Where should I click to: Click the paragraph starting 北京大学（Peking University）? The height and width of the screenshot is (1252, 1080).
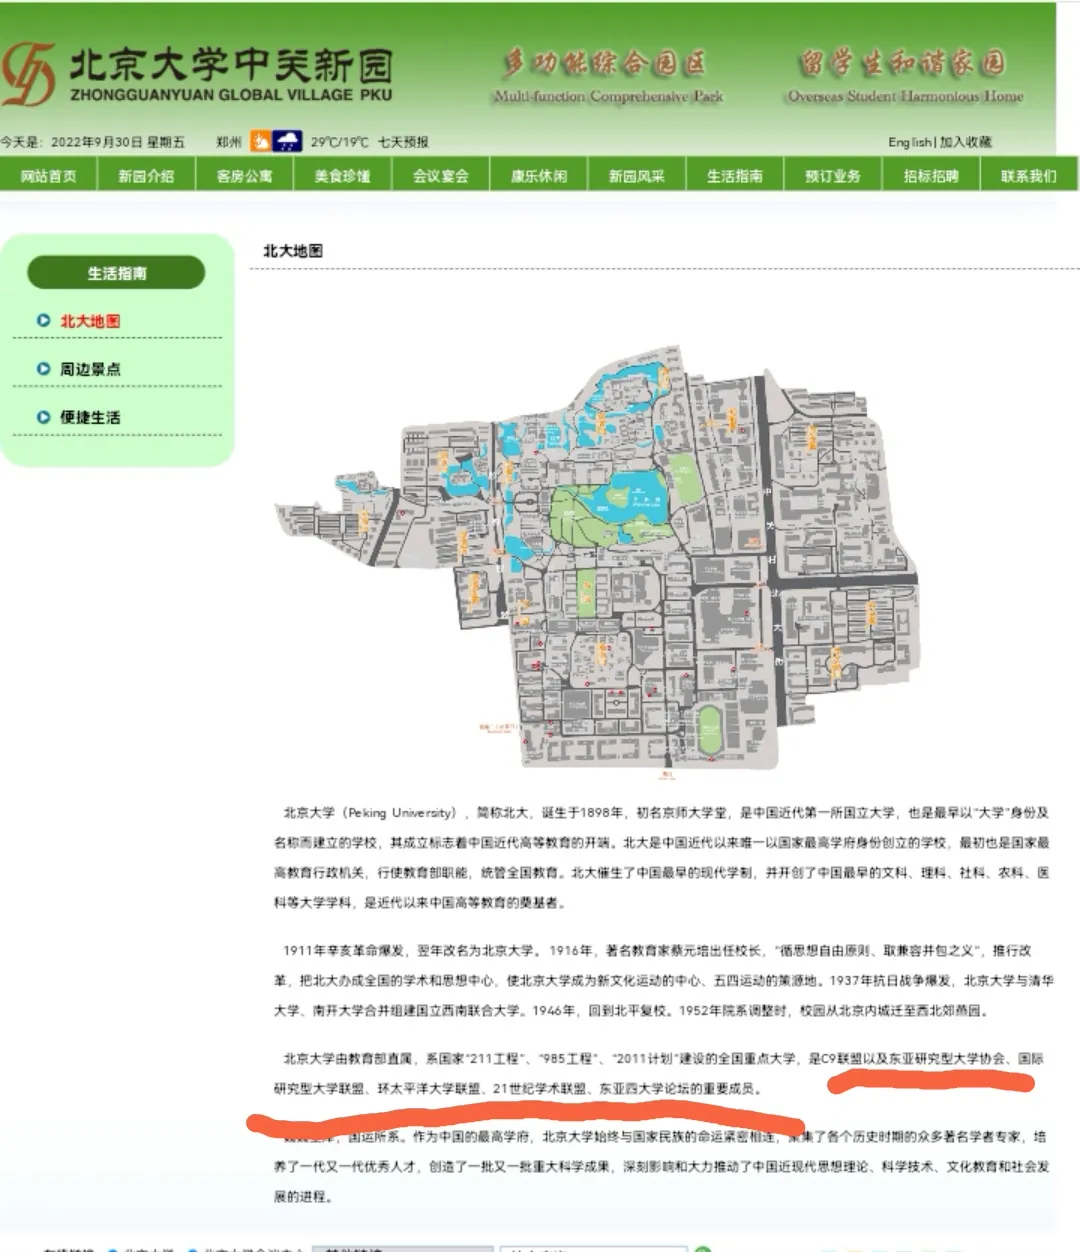[662, 858]
